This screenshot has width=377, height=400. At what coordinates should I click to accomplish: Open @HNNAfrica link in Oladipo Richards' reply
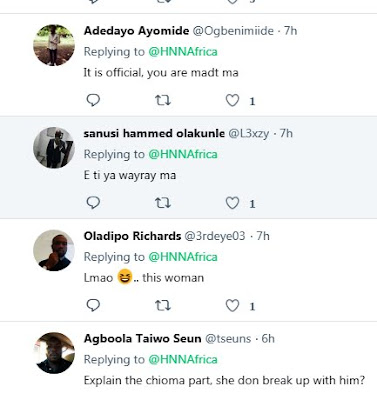(183, 257)
